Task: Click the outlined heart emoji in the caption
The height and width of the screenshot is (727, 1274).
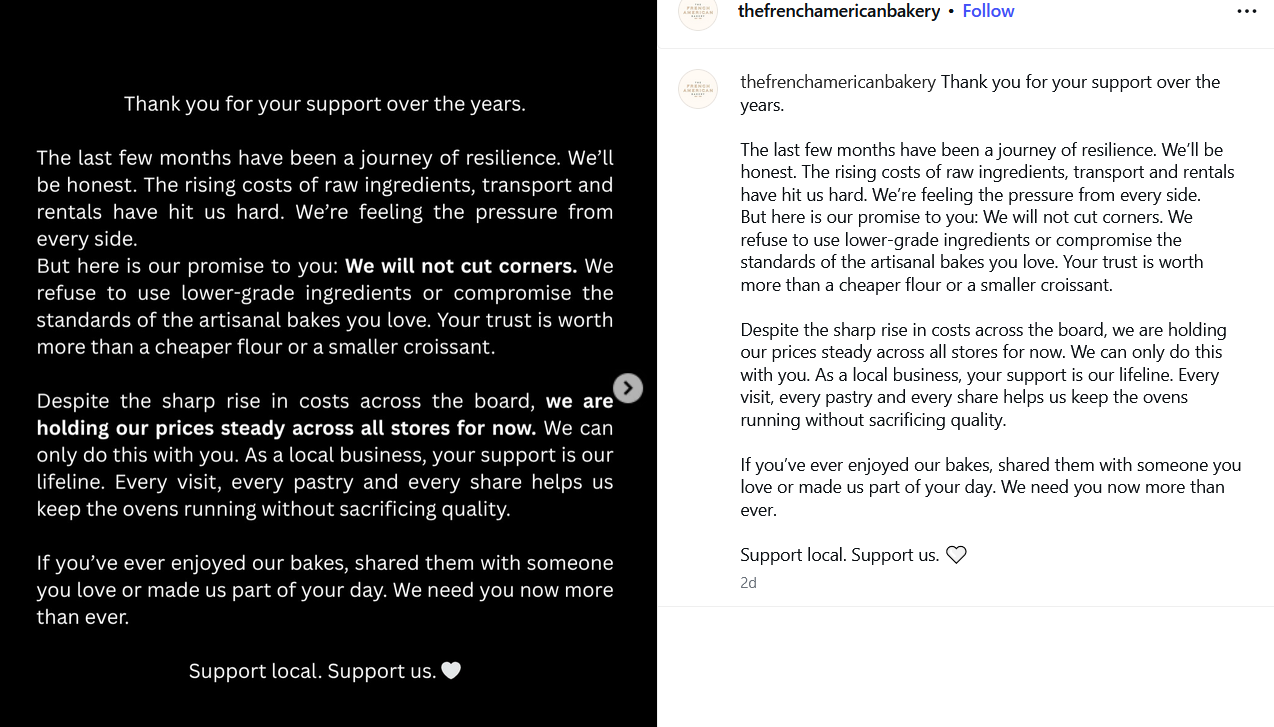Action: (x=956, y=555)
